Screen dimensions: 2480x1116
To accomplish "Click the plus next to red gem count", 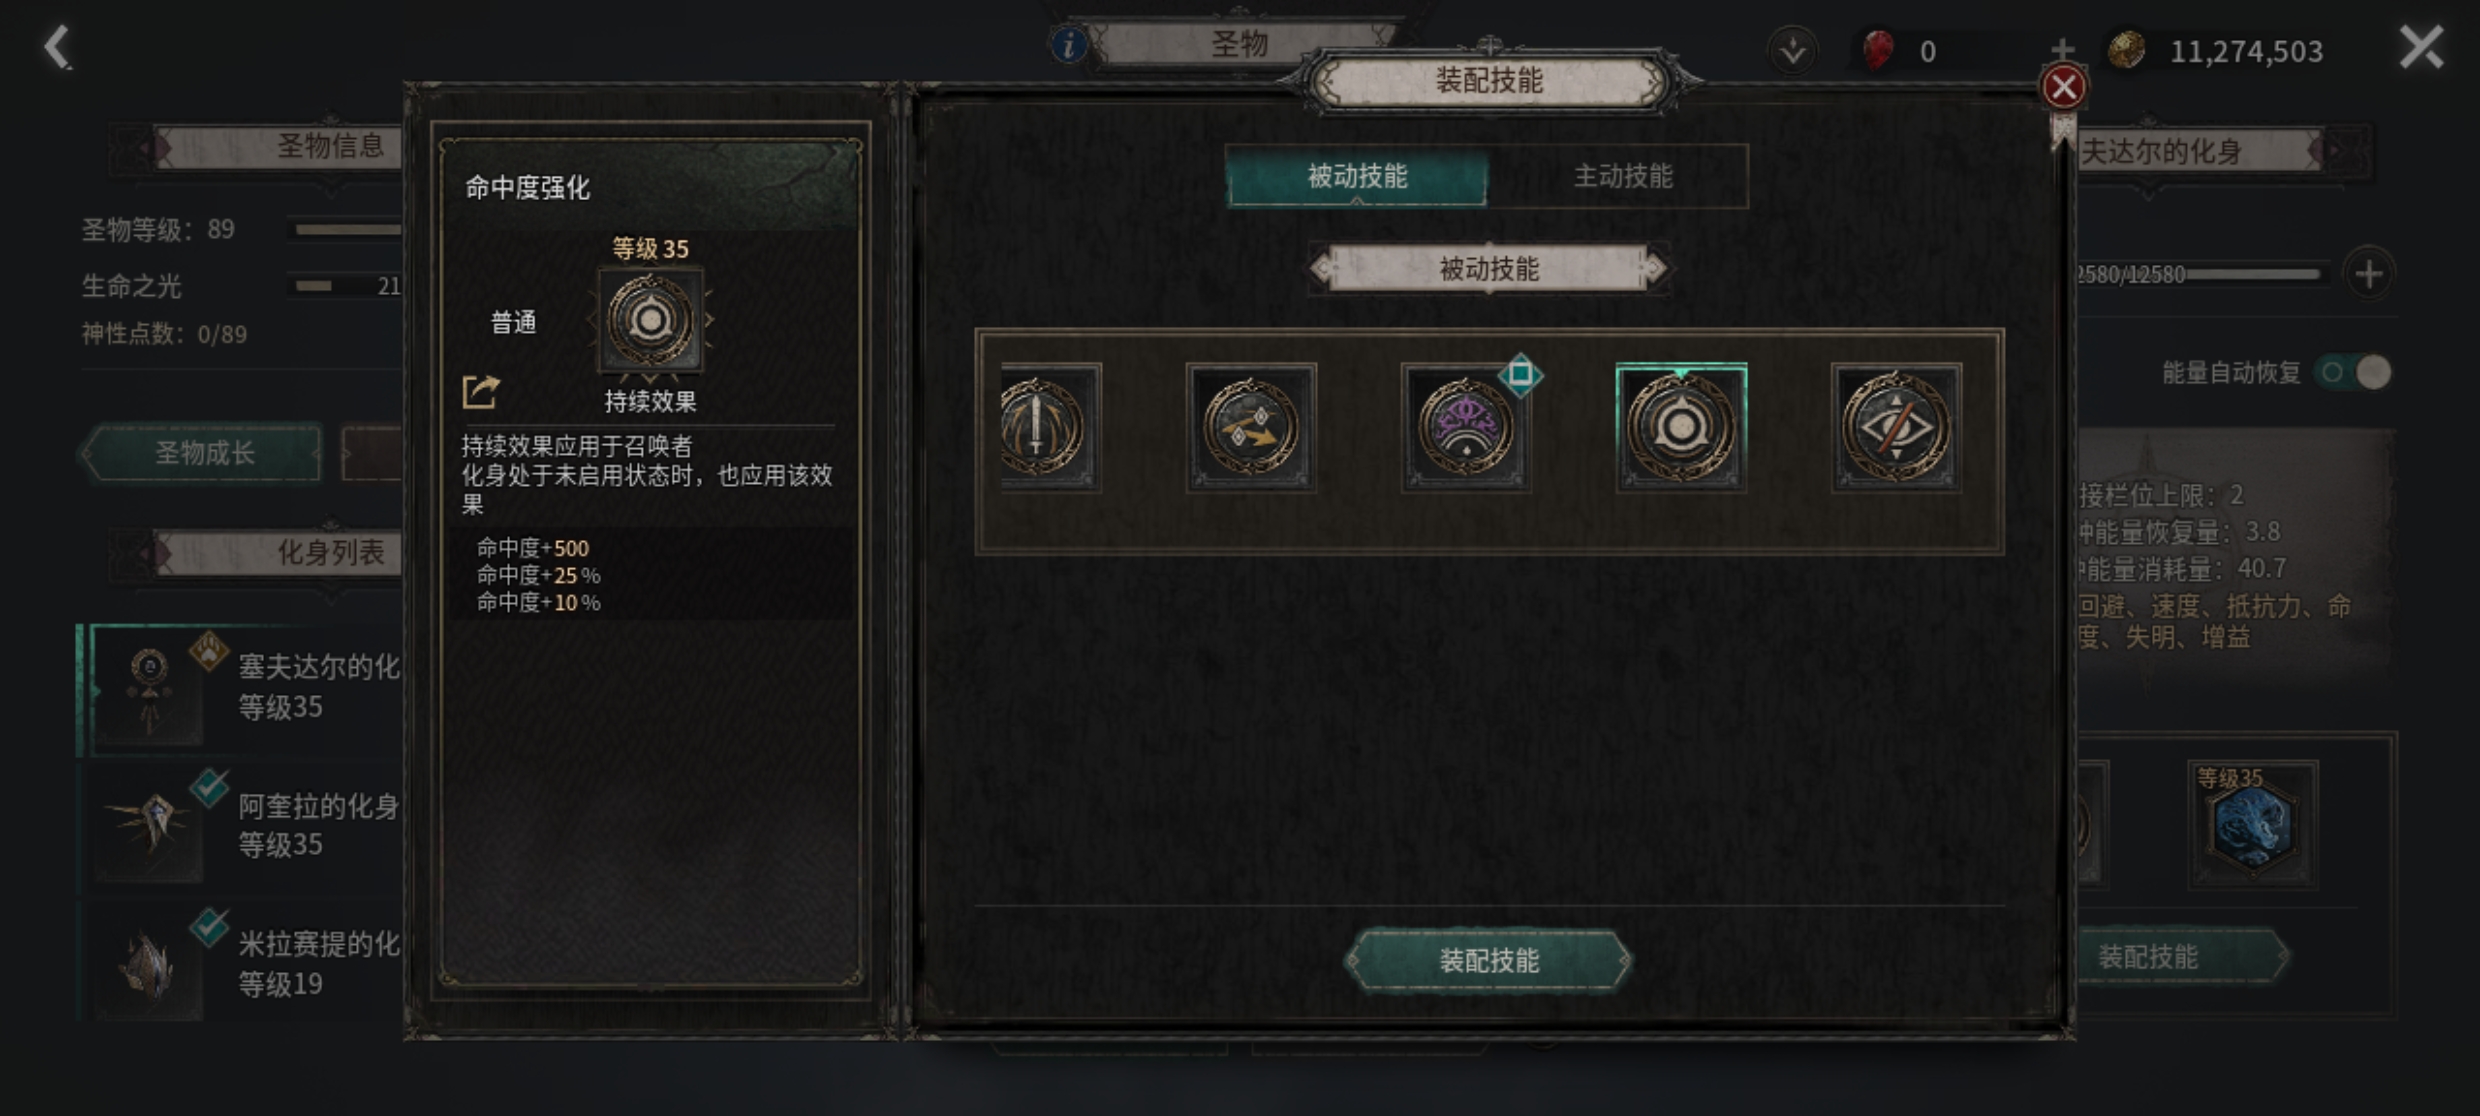I will [x=2062, y=49].
